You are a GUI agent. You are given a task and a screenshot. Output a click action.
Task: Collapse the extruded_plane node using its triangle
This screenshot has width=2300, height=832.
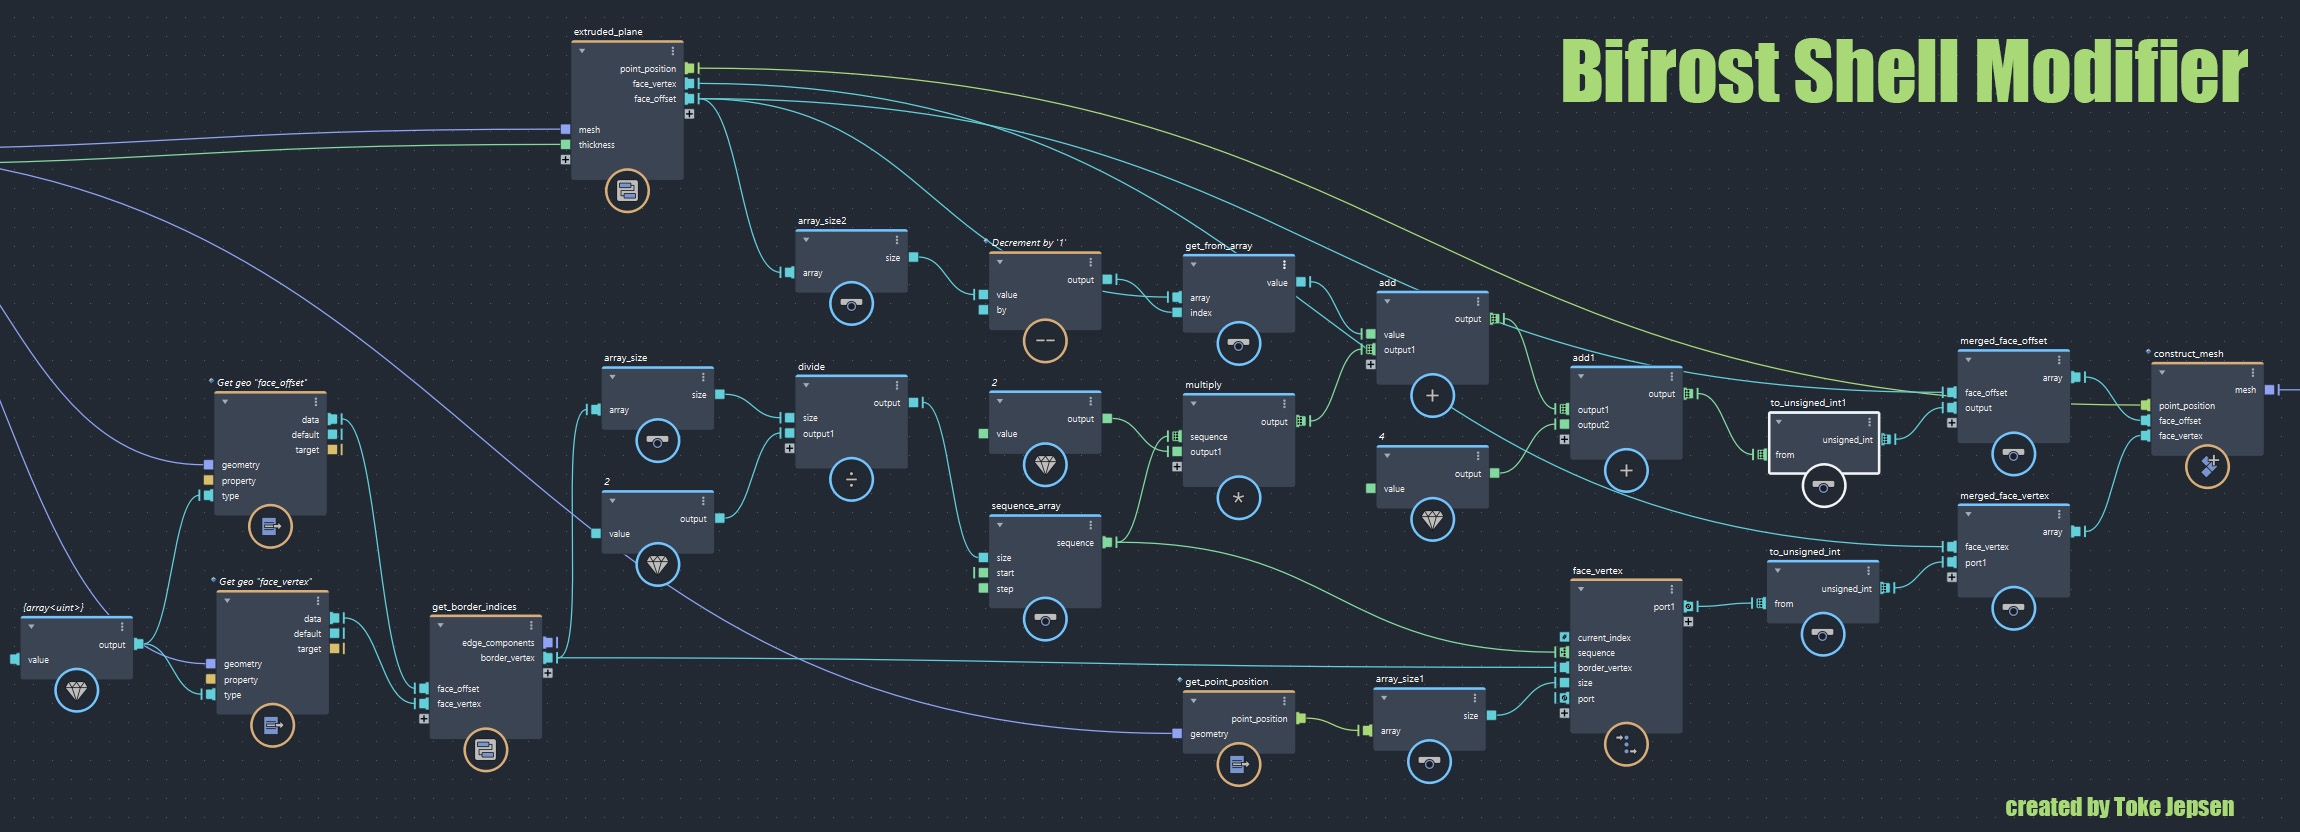pos(582,51)
